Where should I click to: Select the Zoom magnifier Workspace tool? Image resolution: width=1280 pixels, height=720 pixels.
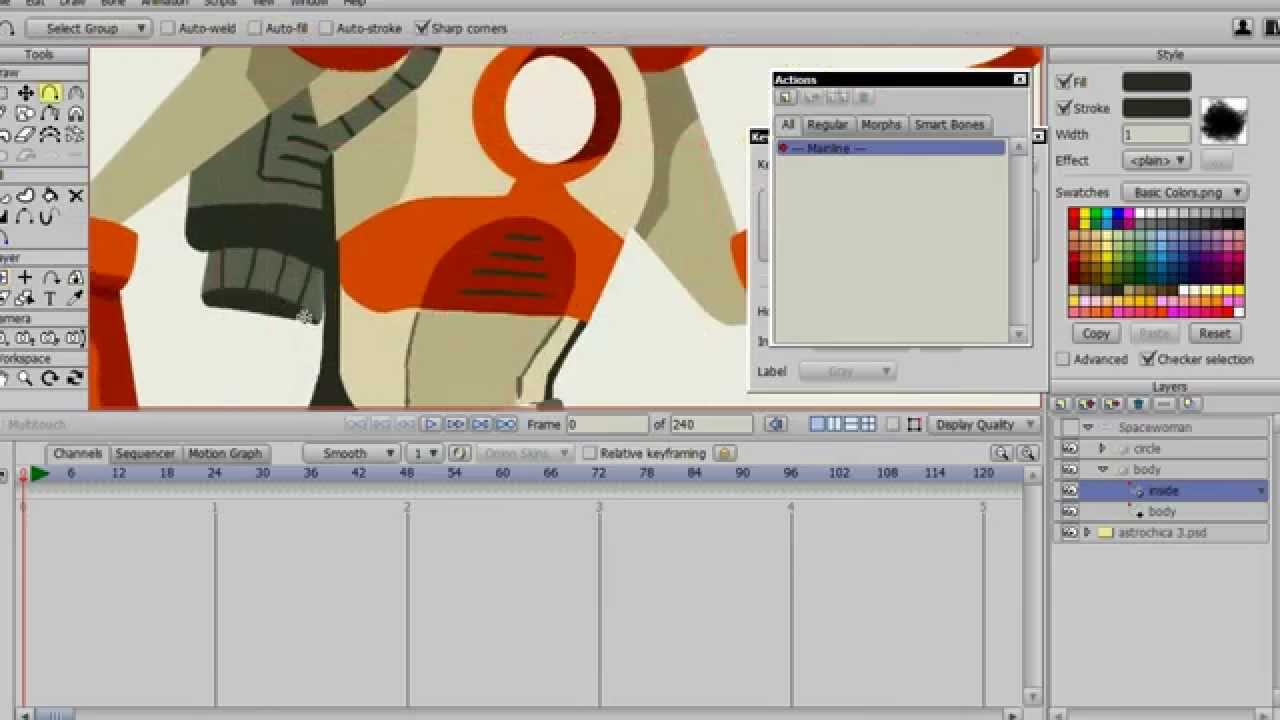tap(26, 379)
